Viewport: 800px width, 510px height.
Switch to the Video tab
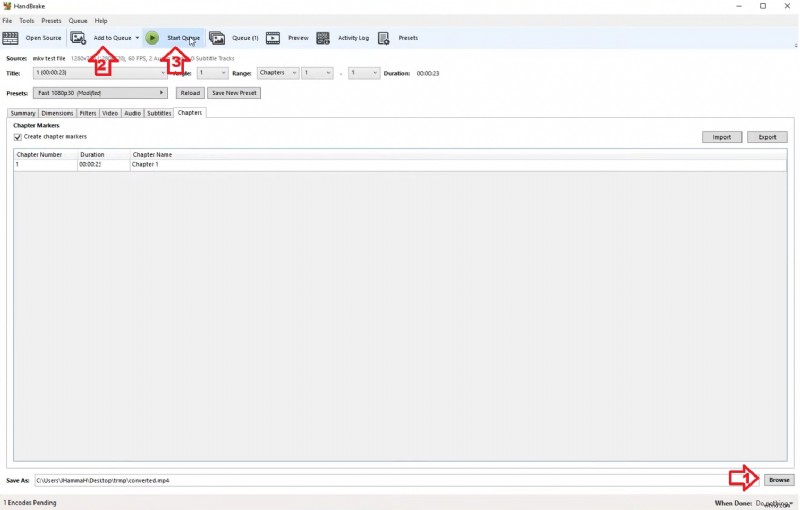pyautogui.click(x=110, y=113)
